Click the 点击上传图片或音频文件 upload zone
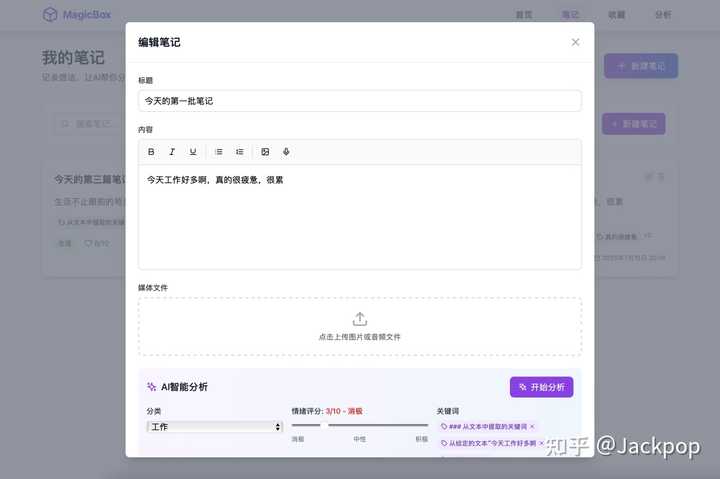720x479 pixels. pyautogui.click(x=360, y=327)
